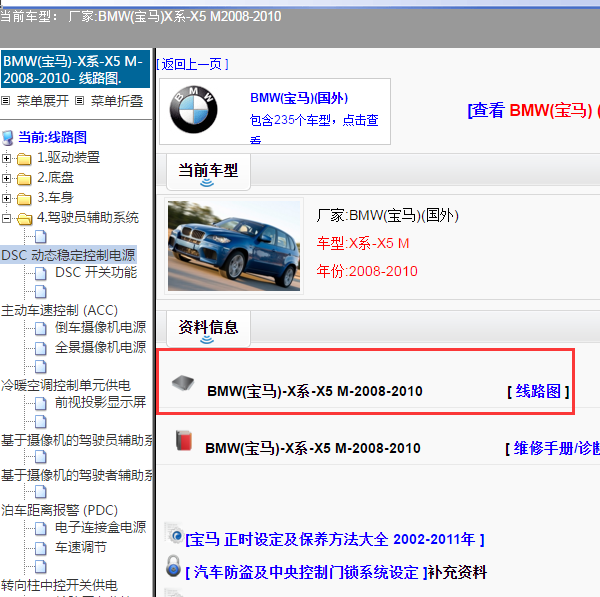Click the folder icon for 2.底盘

pos(24,178)
